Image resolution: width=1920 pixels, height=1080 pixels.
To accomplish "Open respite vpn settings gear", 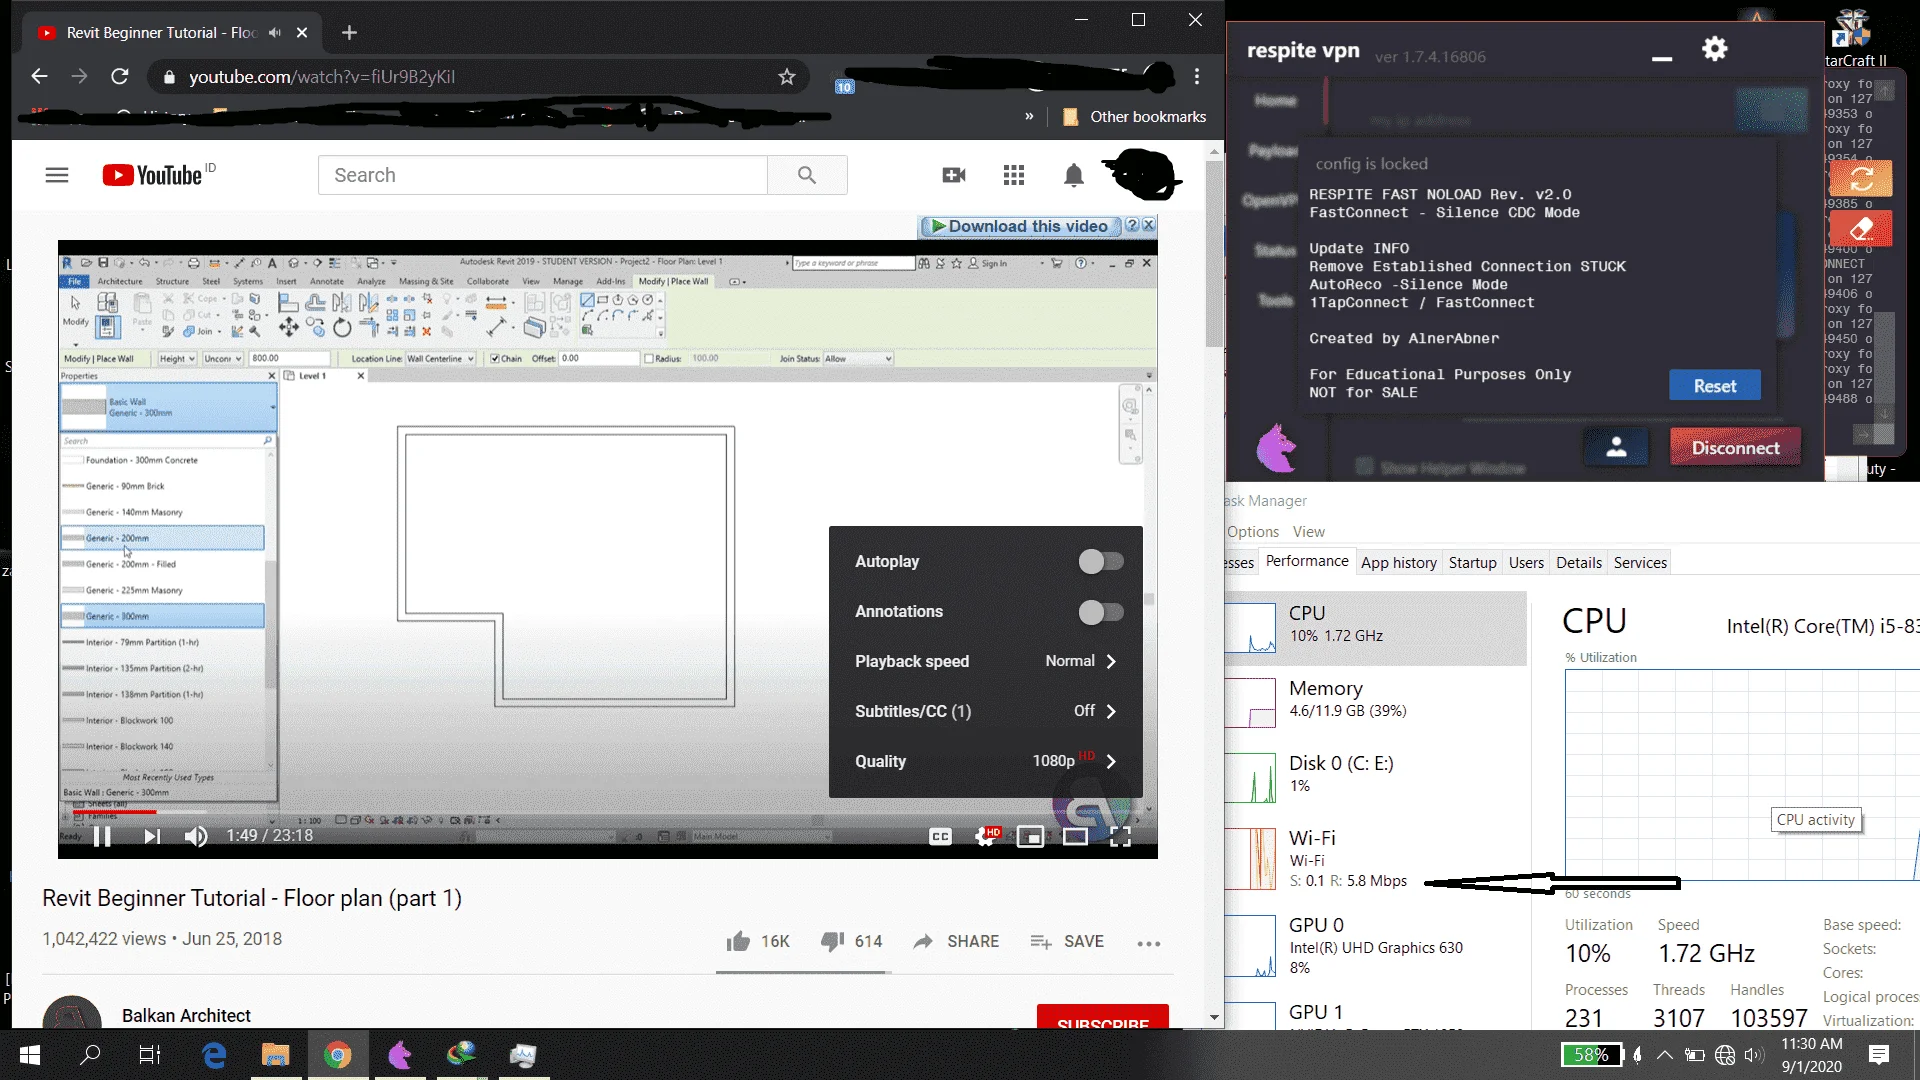I will pos(1715,49).
